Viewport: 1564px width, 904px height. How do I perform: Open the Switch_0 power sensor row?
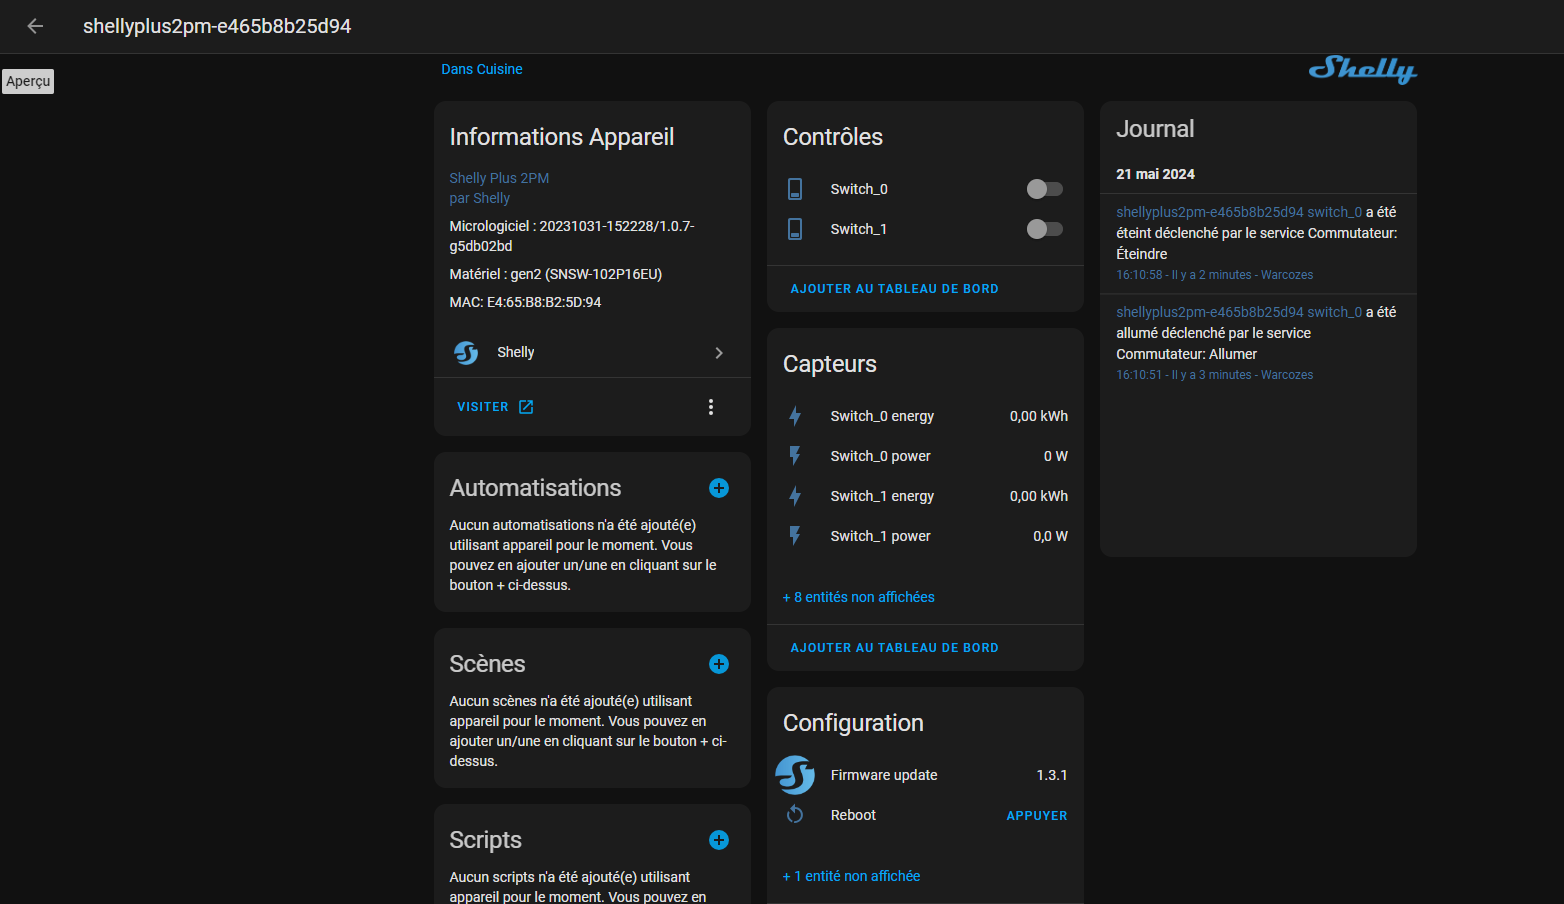point(925,456)
